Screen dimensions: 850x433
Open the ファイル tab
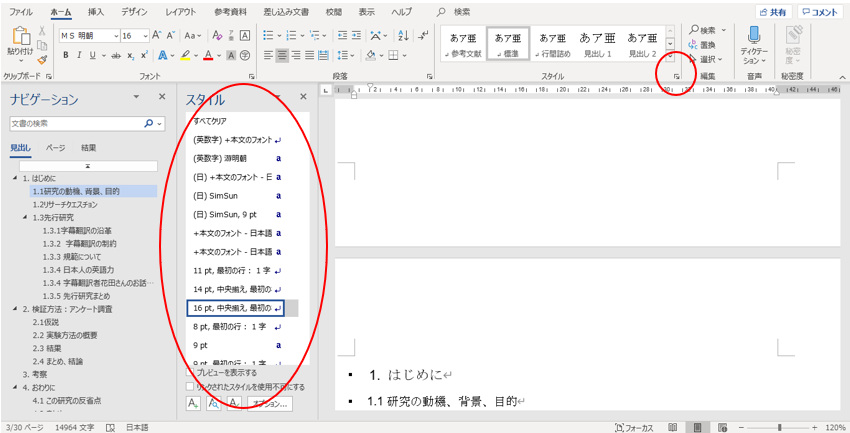21,11
